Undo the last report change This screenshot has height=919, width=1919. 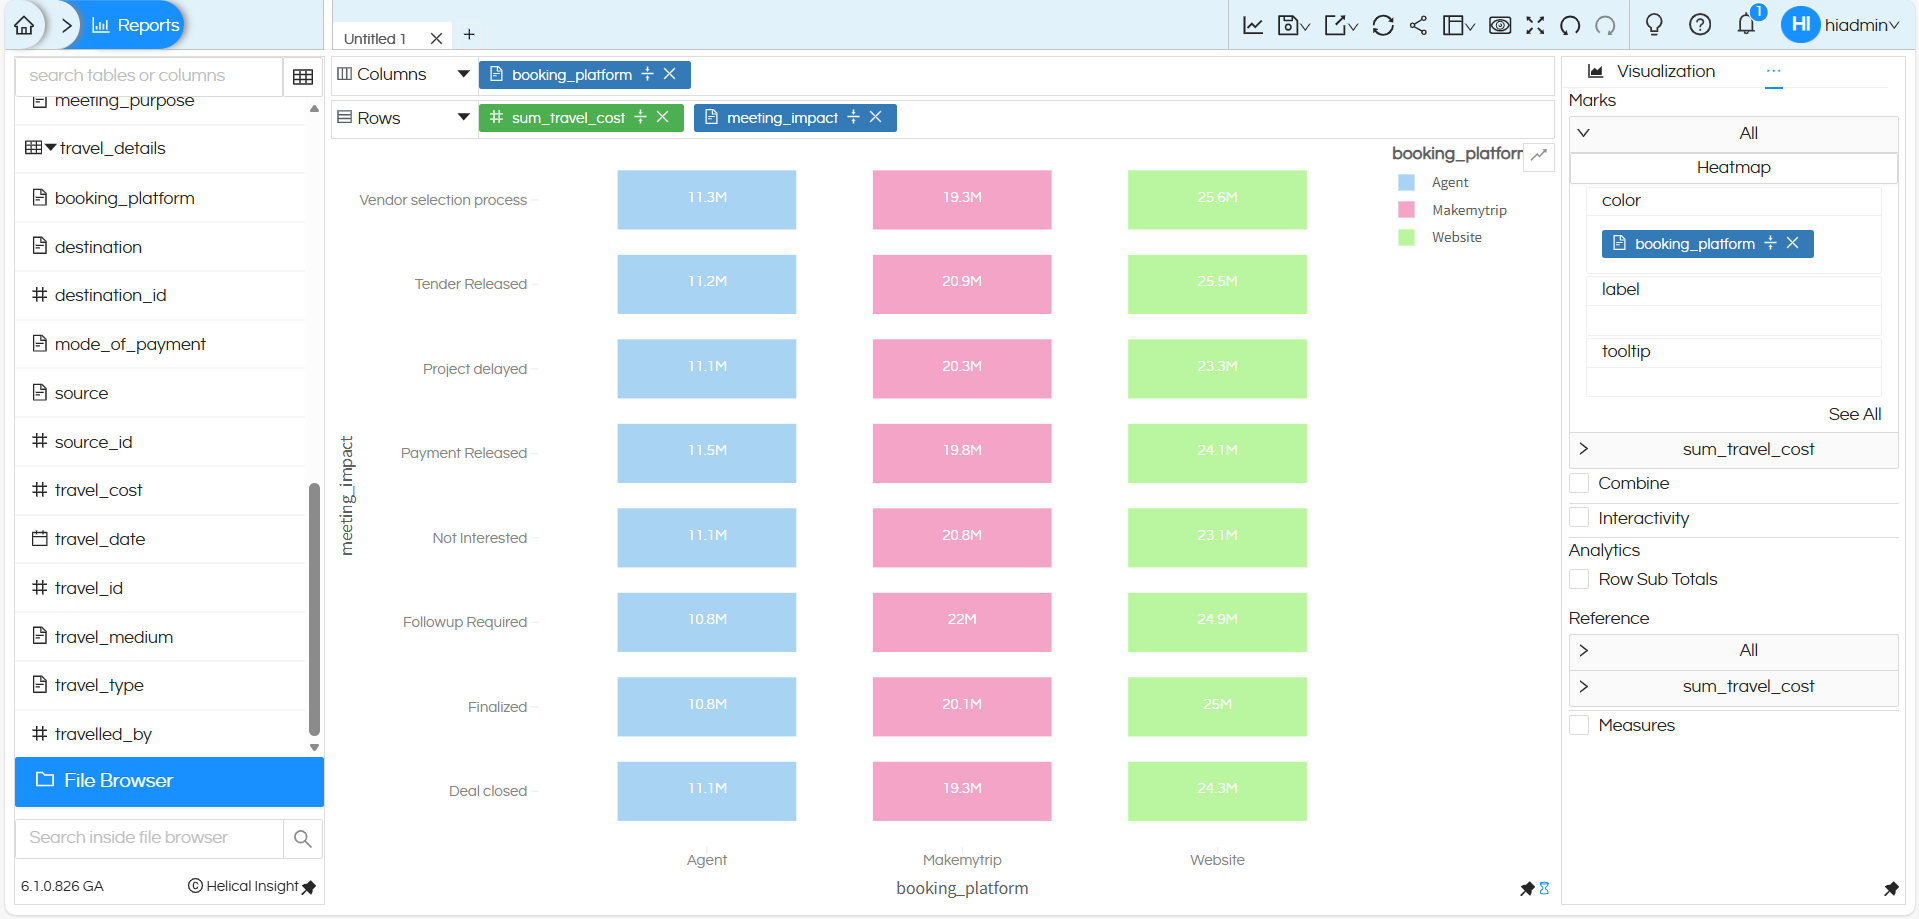tap(1570, 25)
